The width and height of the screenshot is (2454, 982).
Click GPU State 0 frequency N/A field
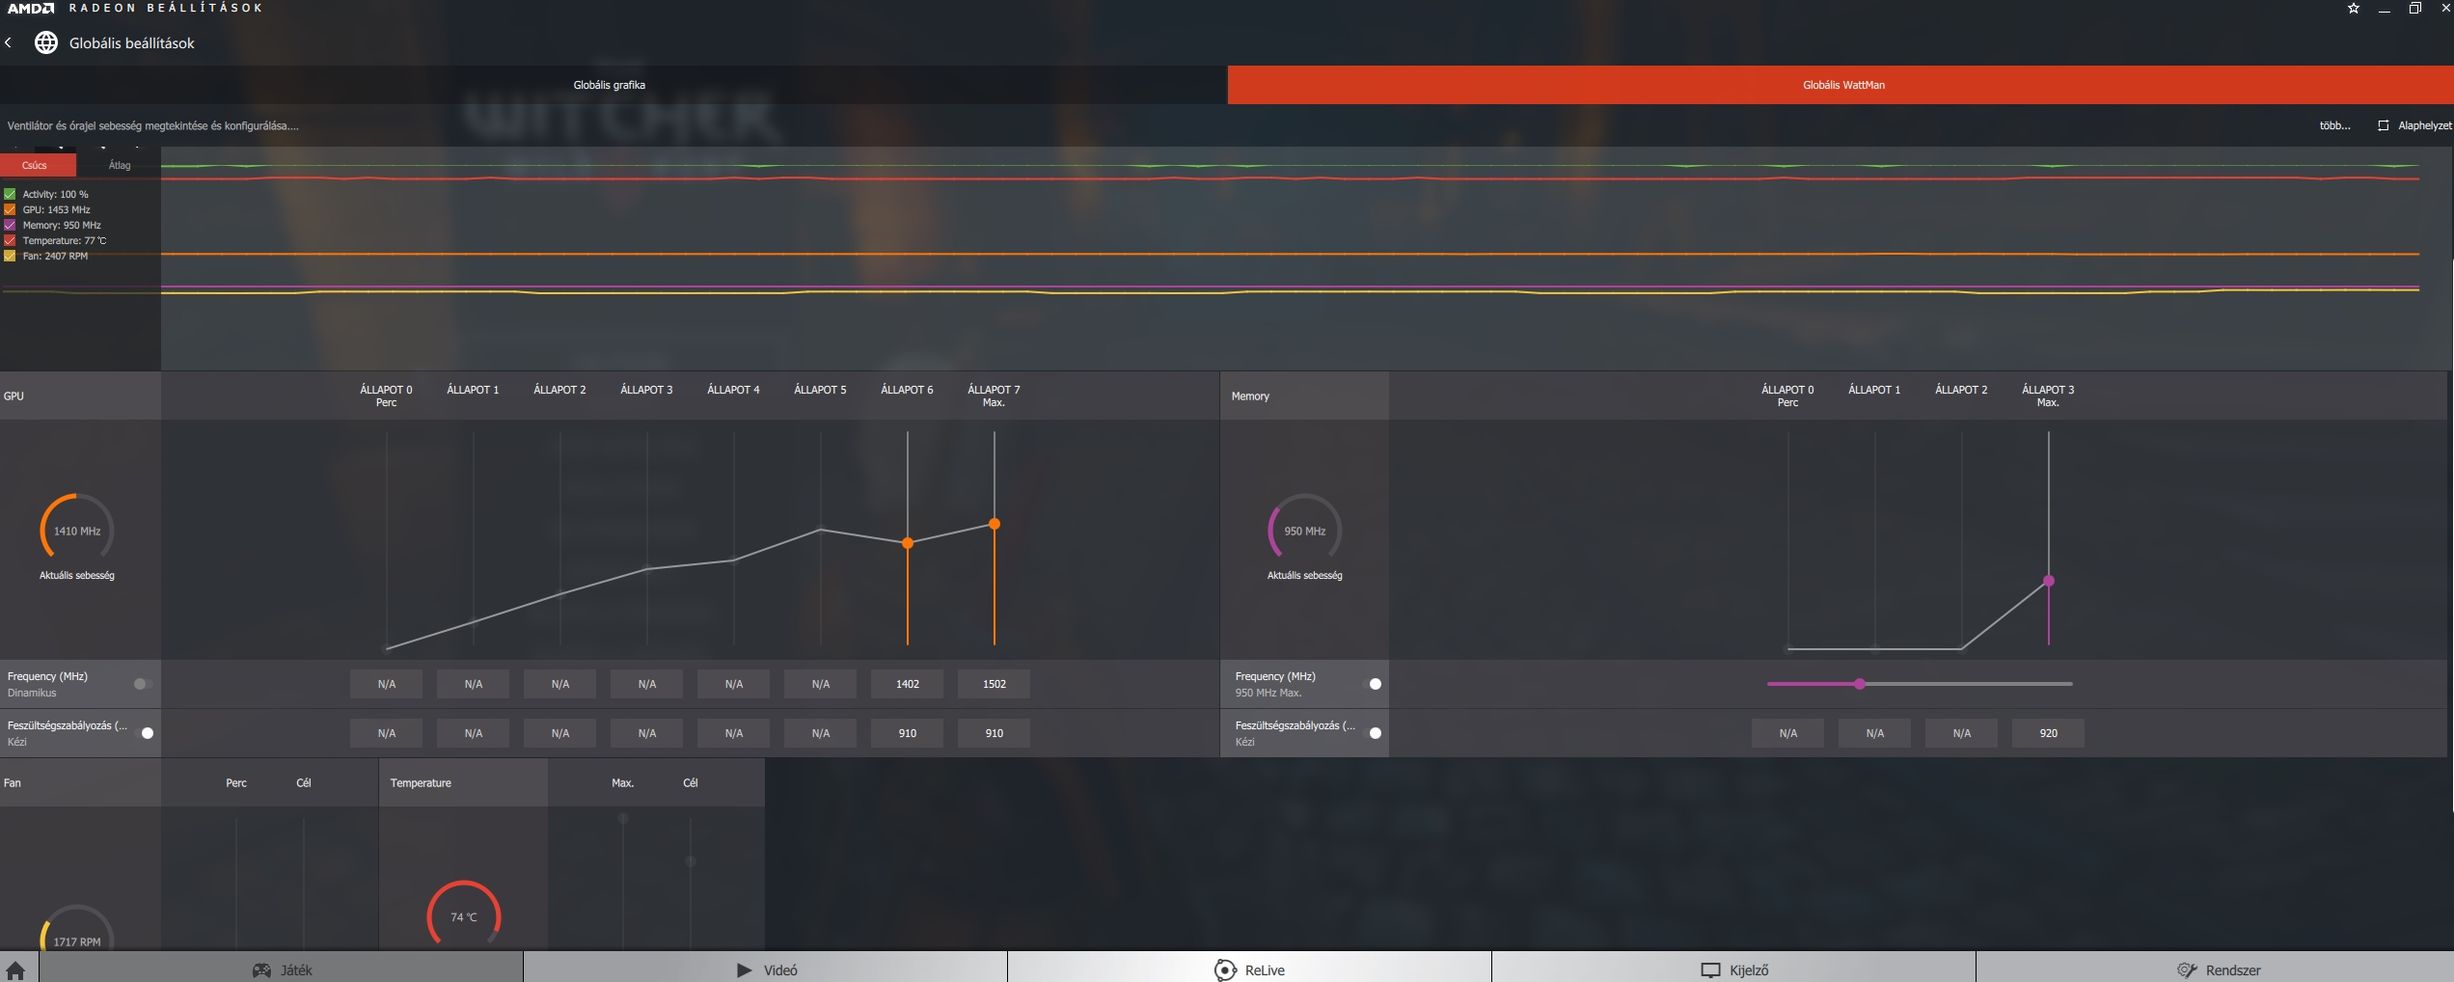[x=386, y=684]
